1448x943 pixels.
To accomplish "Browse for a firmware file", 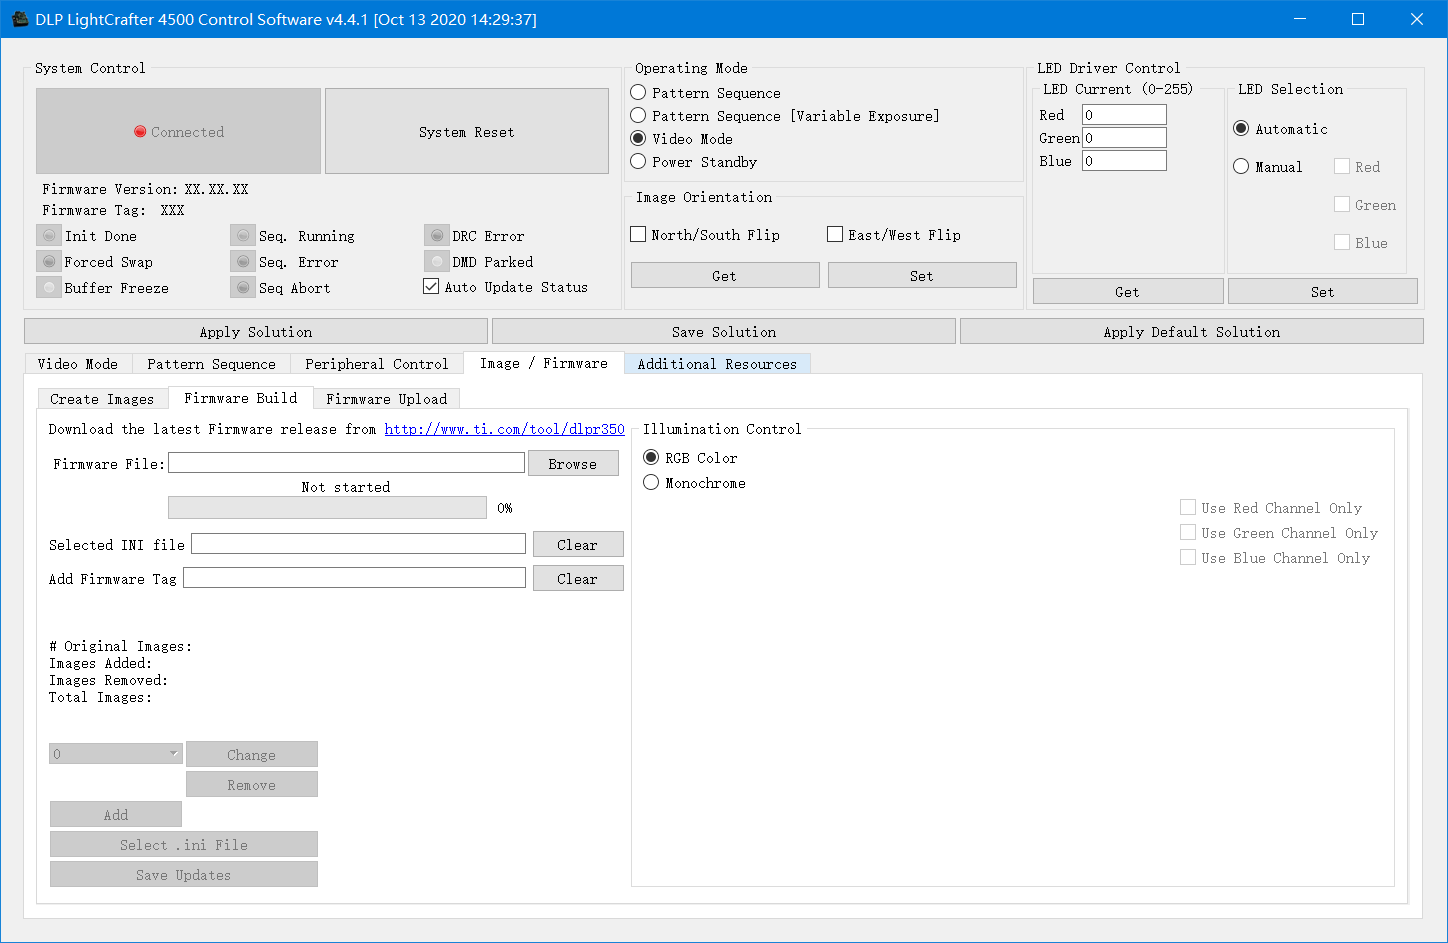I will 573,463.
